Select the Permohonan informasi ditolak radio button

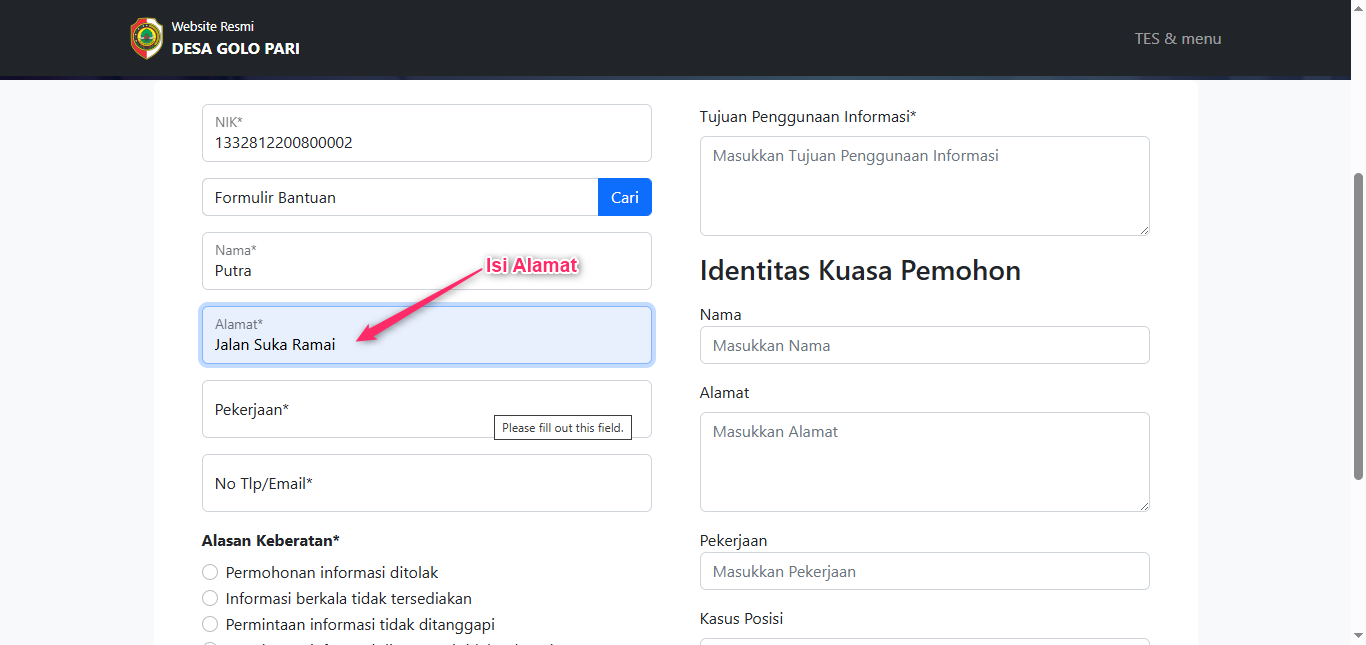click(x=210, y=572)
